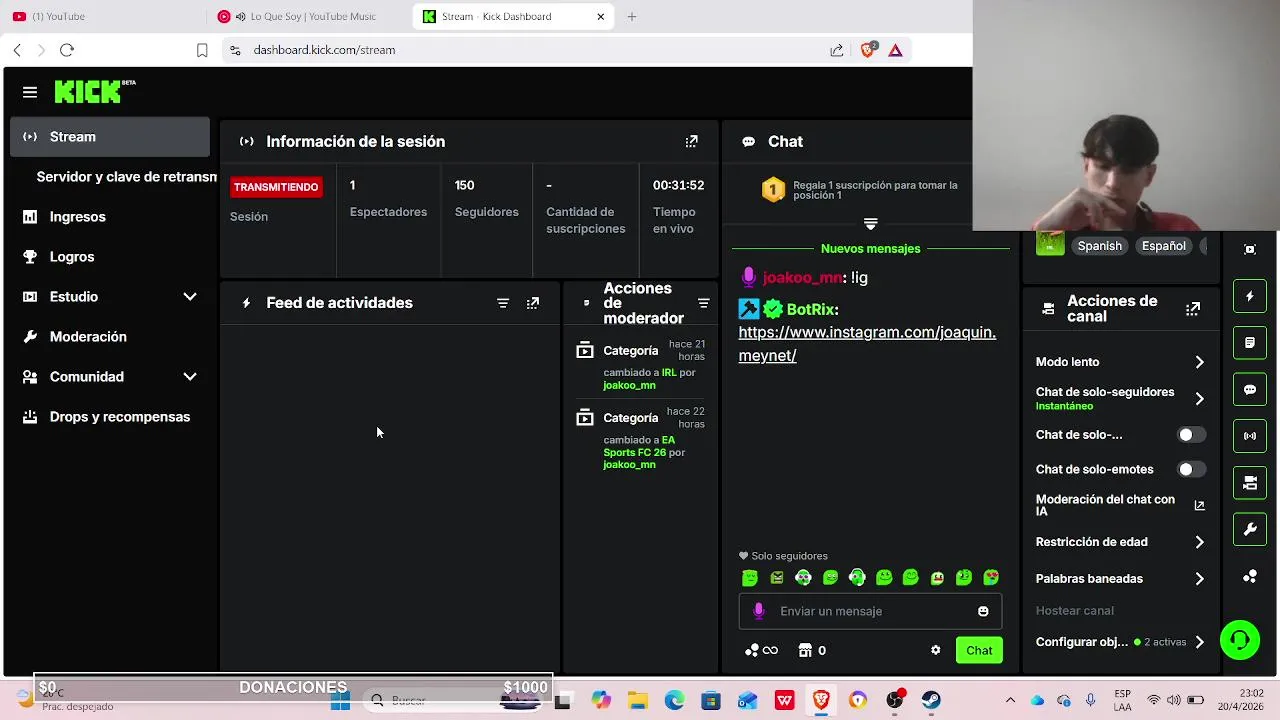Click the wrench moderator sidebar icon on right rail
Viewport: 1280px width, 720px height.
pyautogui.click(x=1250, y=530)
